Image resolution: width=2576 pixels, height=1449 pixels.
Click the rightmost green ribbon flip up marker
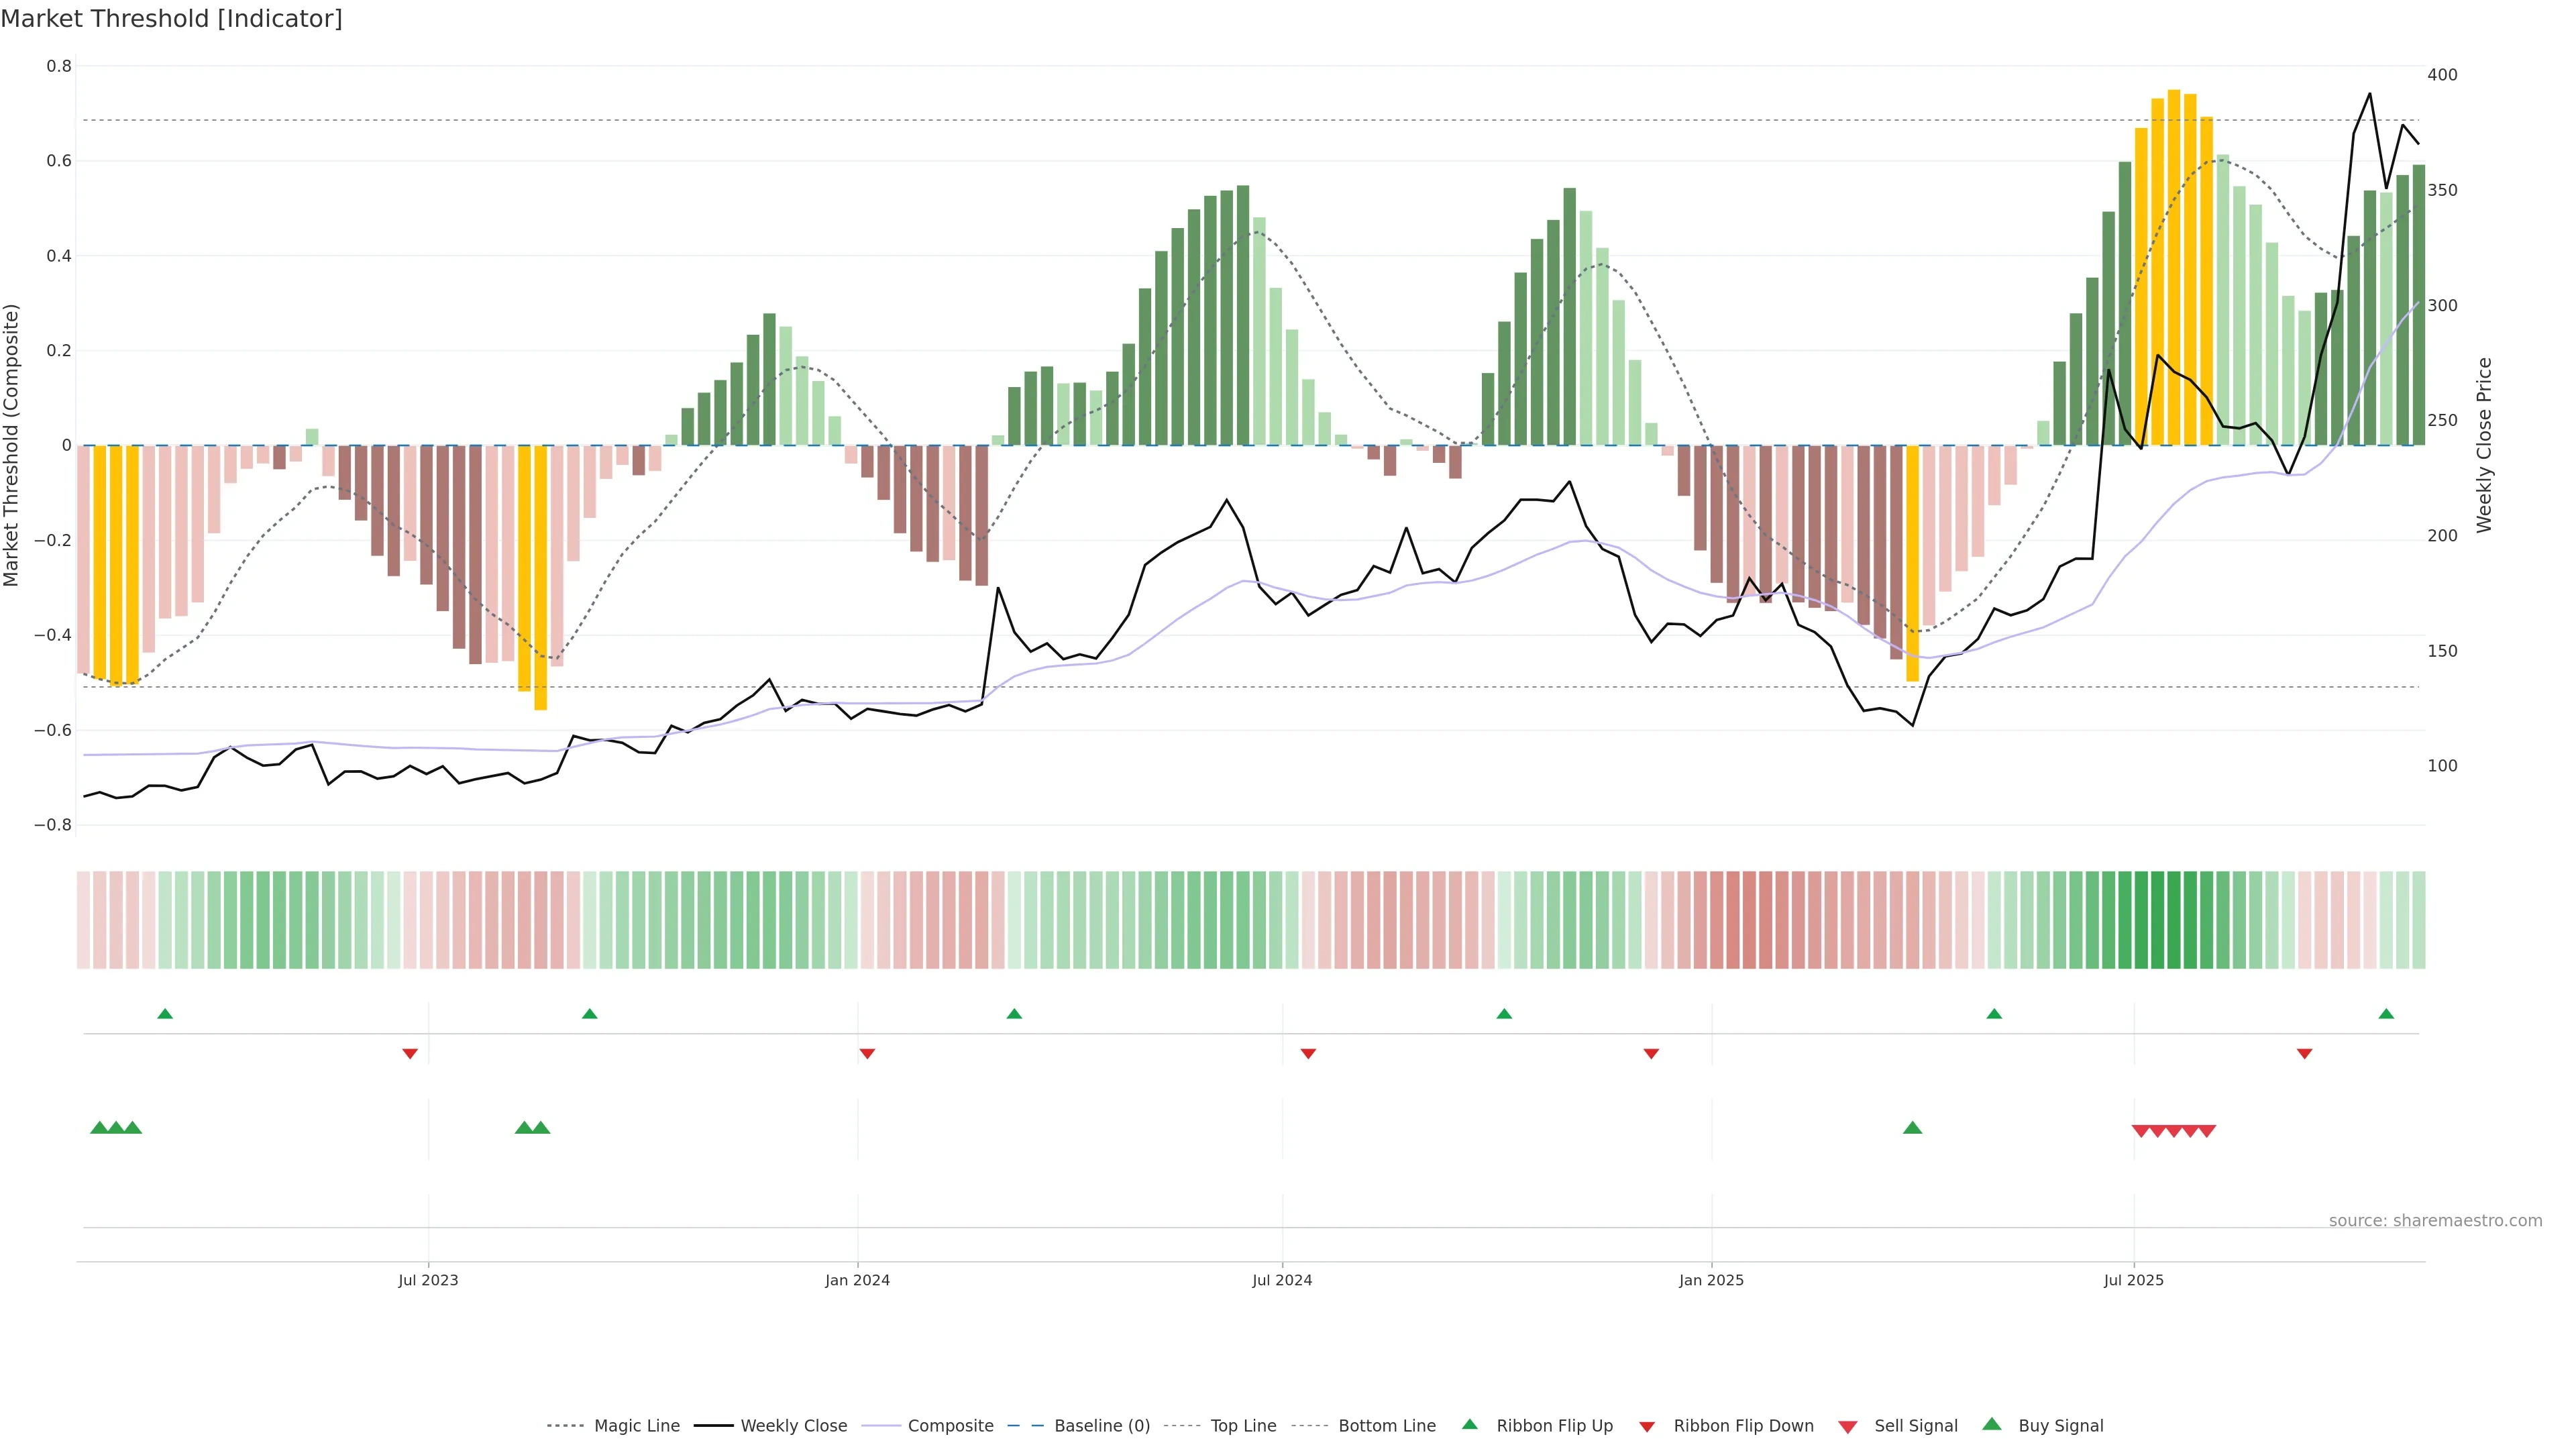point(2386,1014)
